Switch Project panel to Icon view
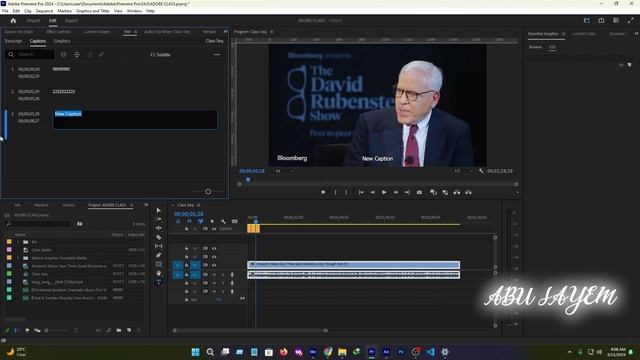Screen dimensions: 640x360 click(27, 330)
